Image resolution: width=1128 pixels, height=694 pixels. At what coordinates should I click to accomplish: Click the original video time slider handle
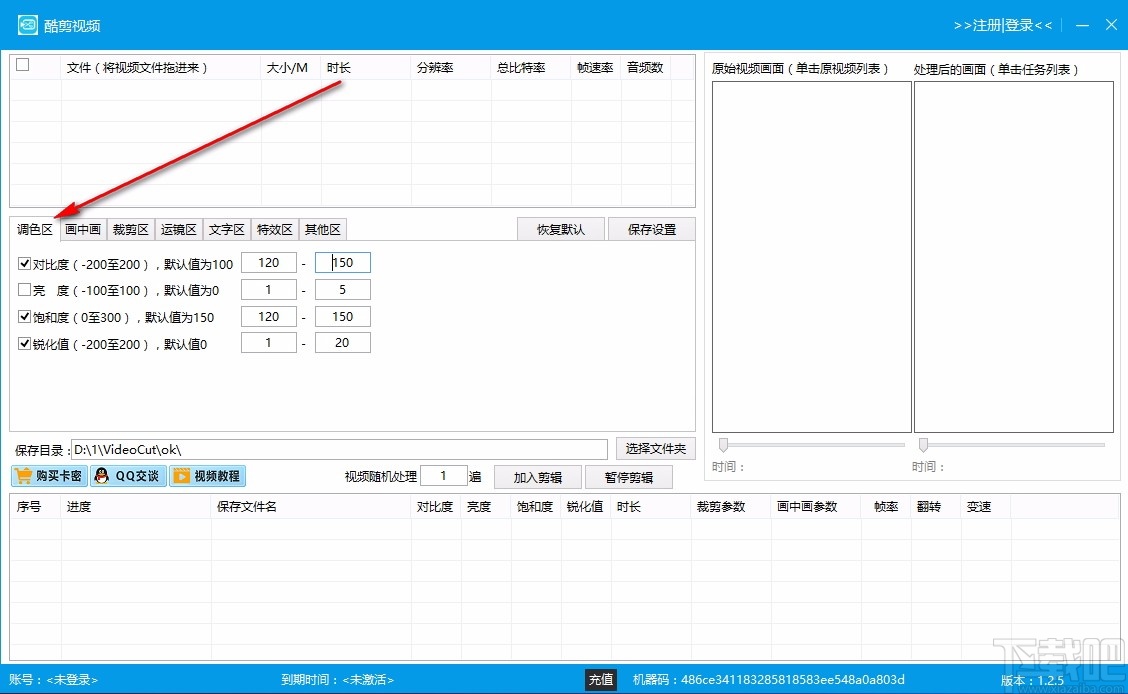(724, 444)
